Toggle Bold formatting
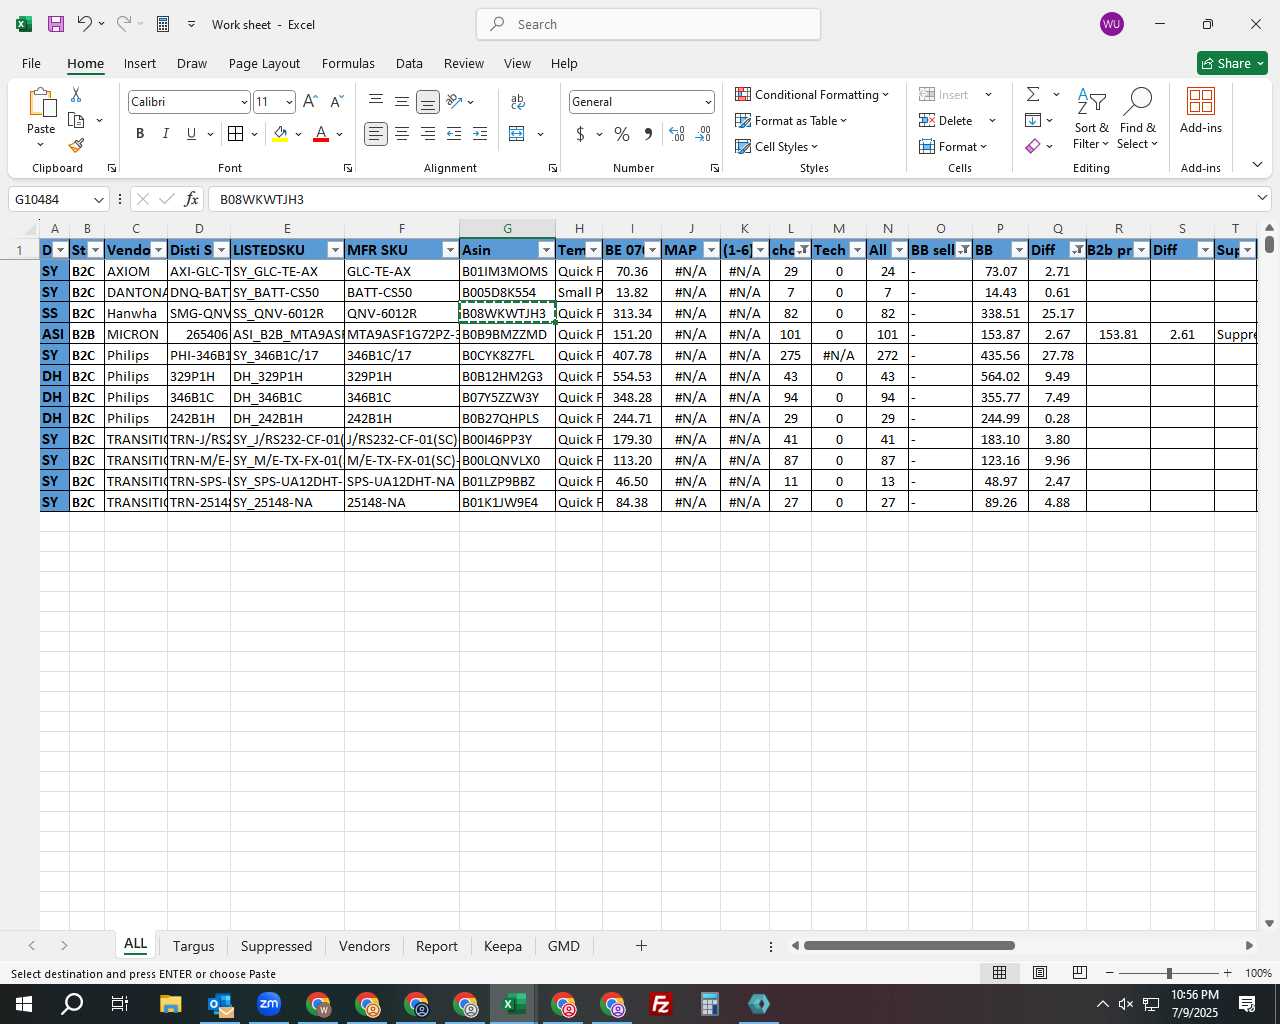The width and height of the screenshot is (1280, 1024). tap(140, 134)
